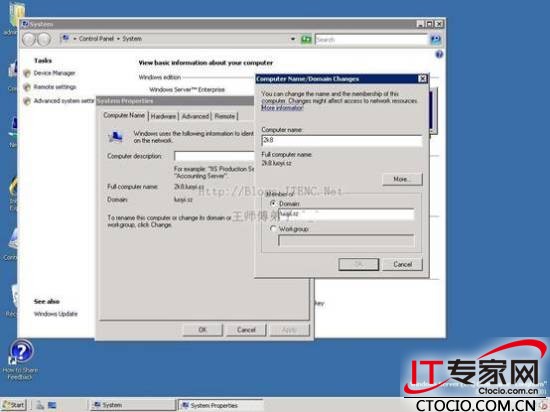Click the computer icon in System Properties
This screenshot has width=550, height=412.
(115, 136)
